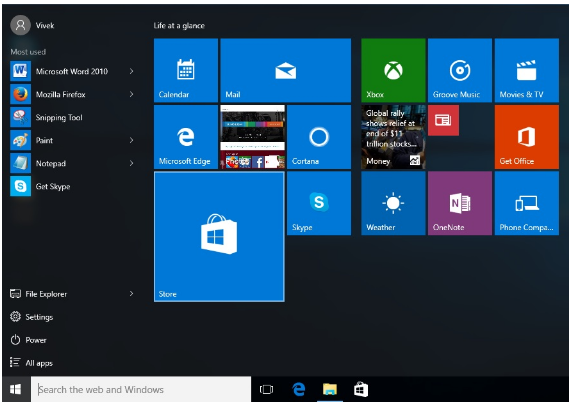The image size is (574, 405).
Task: Open Settings from Start menu
Action: [x=31, y=317]
